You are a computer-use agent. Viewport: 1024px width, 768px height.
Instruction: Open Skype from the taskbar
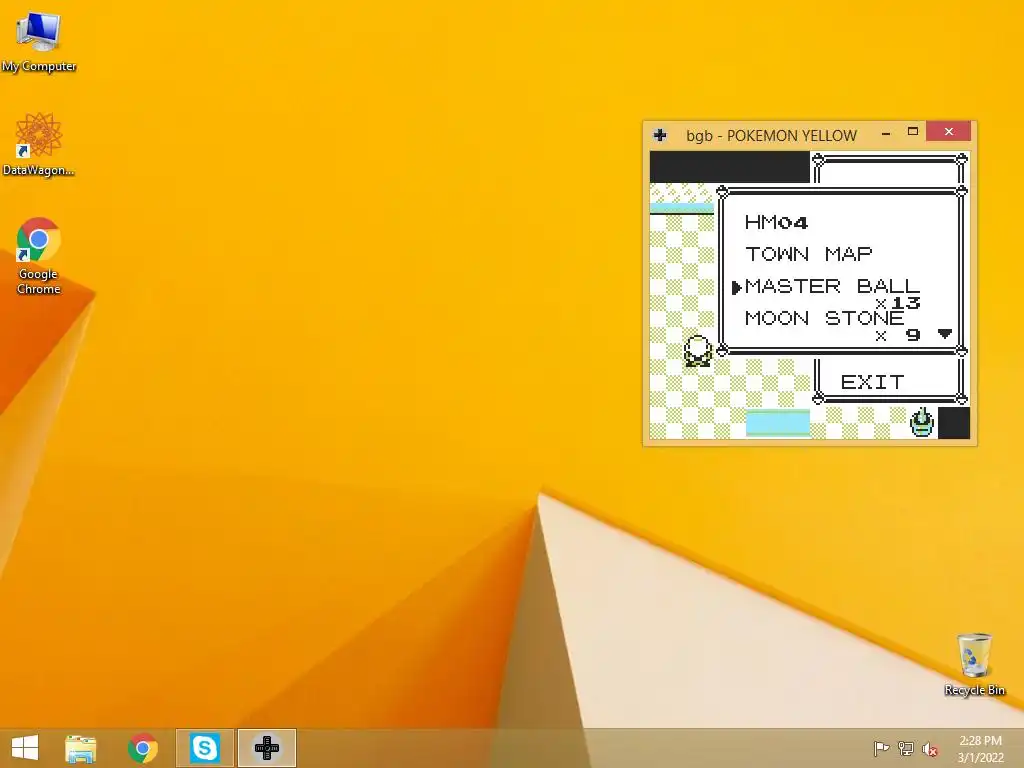click(x=204, y=748)
